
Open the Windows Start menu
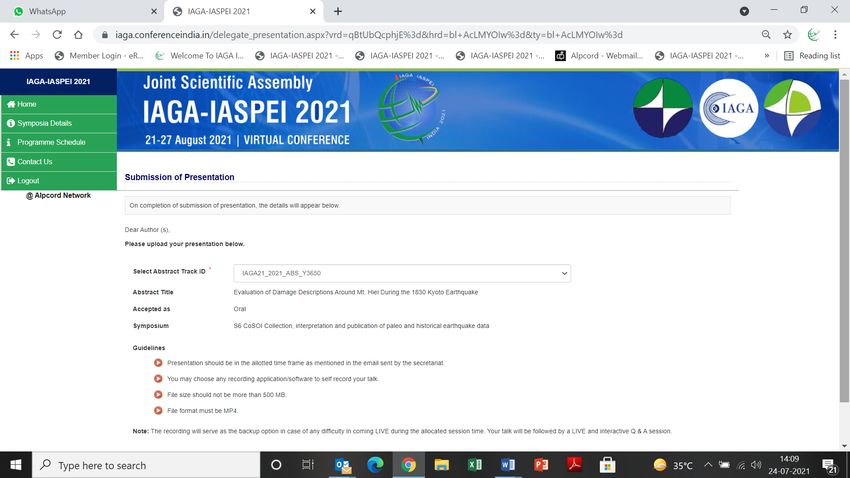(16, 465)
